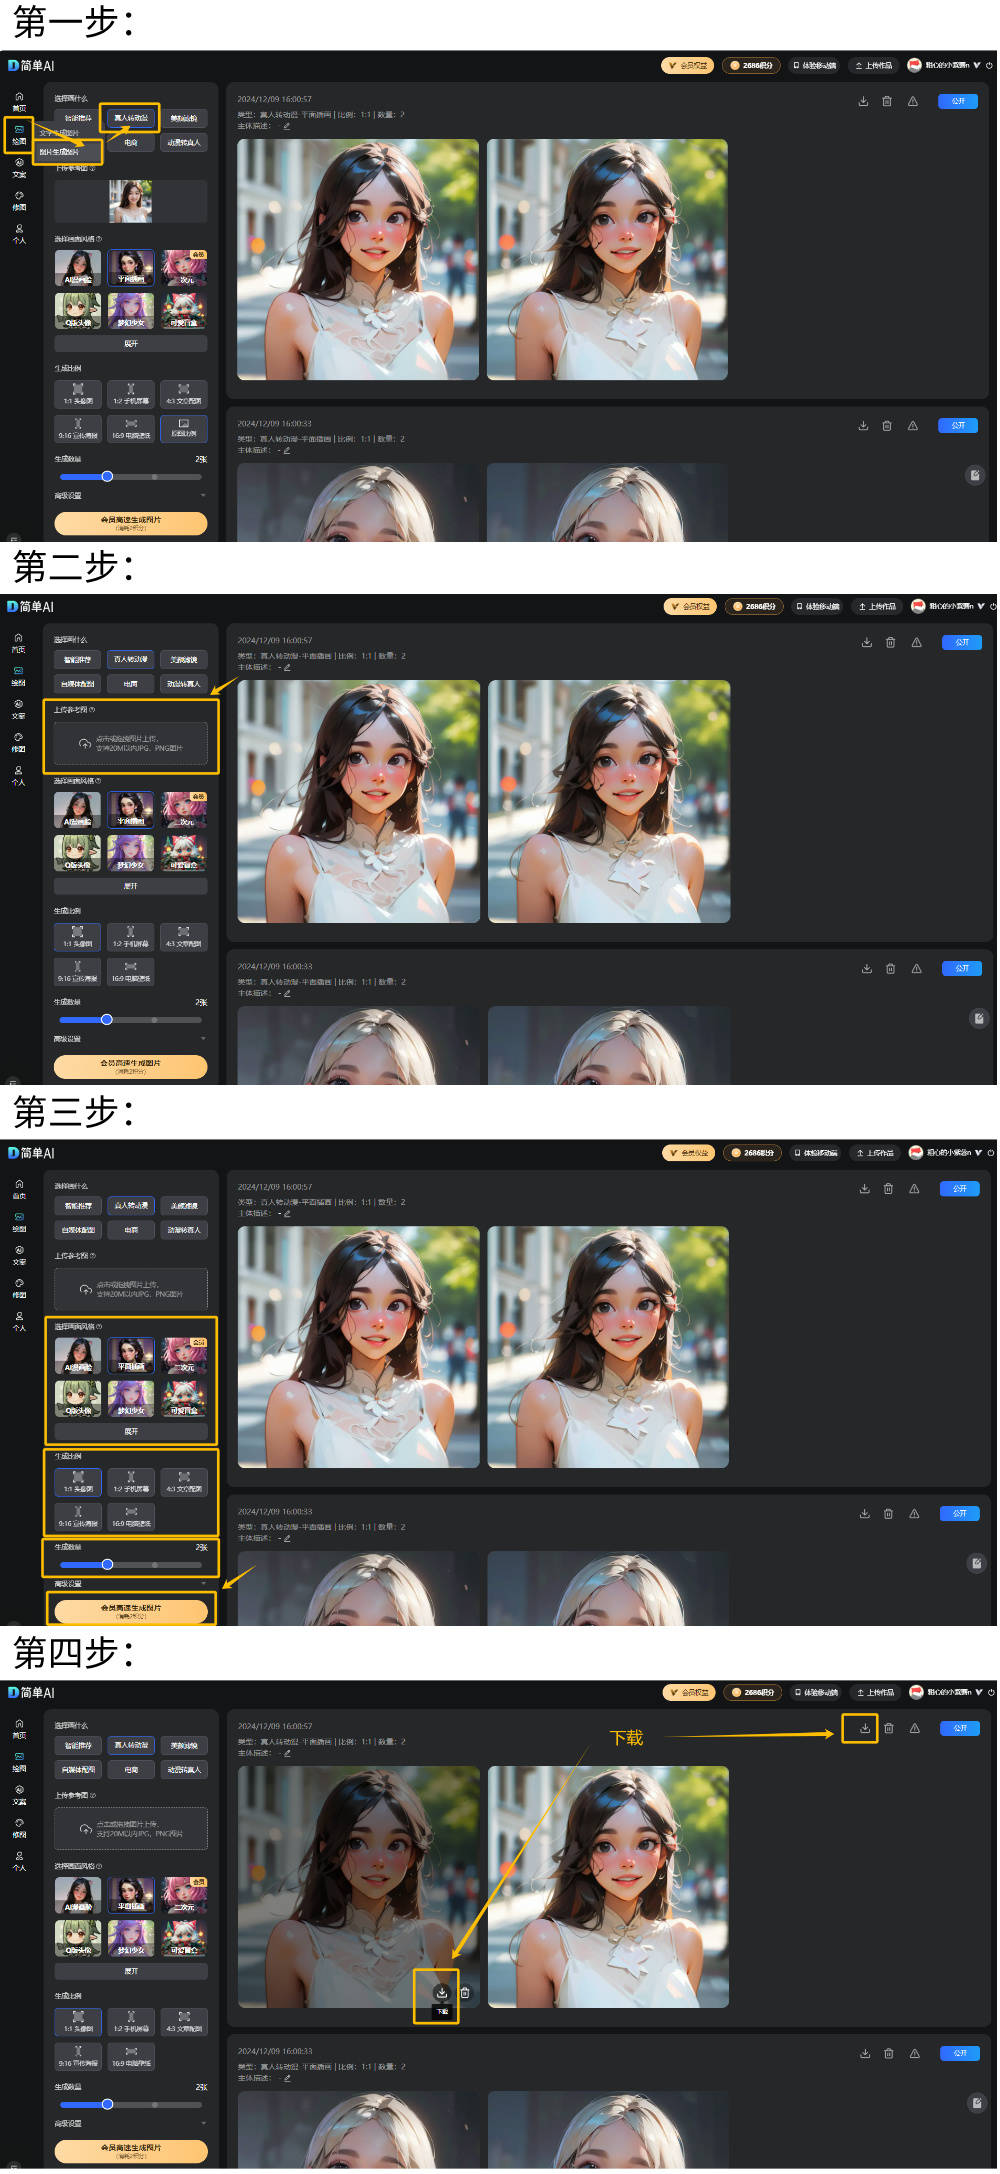This screenshot has width=1000, height=2174.
Task: Select the 1:1 头像图 ratio option in step three
Action: [78, 1482]
